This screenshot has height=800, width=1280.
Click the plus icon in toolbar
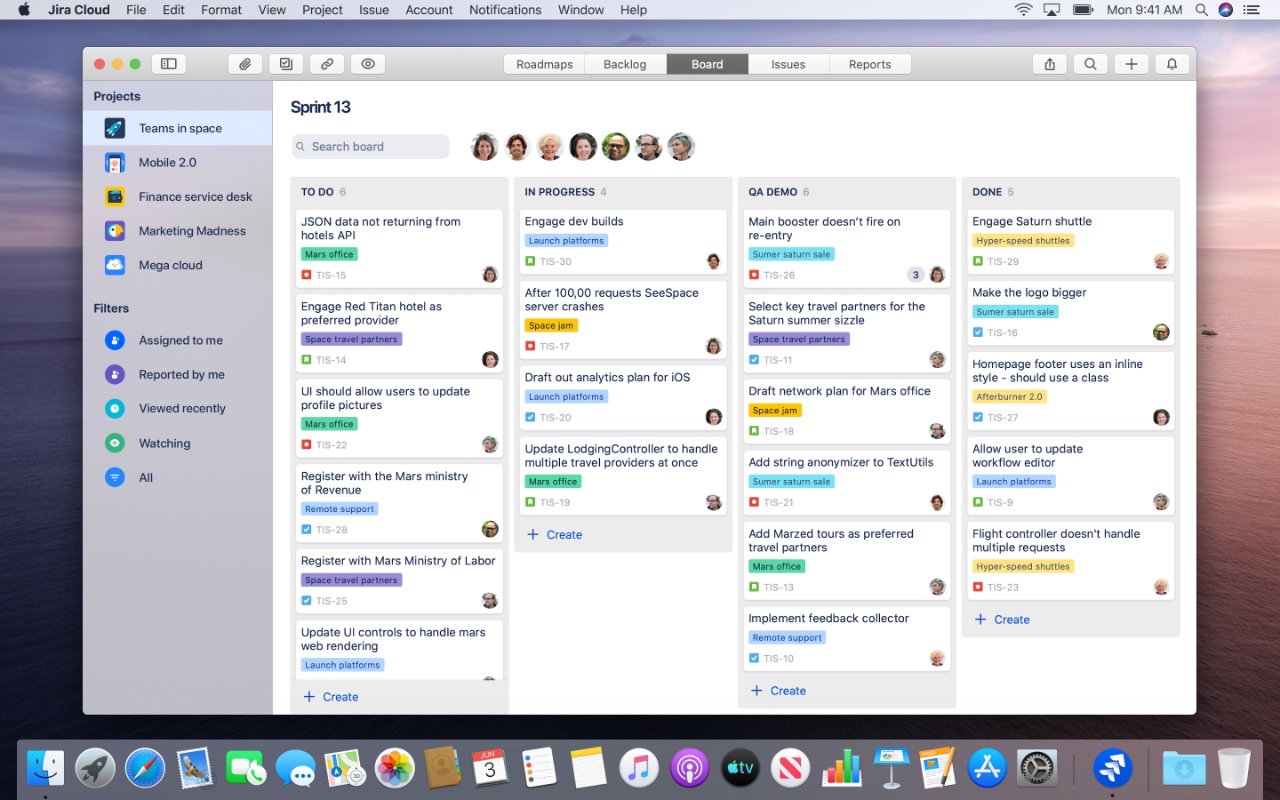coord(1131,64)
